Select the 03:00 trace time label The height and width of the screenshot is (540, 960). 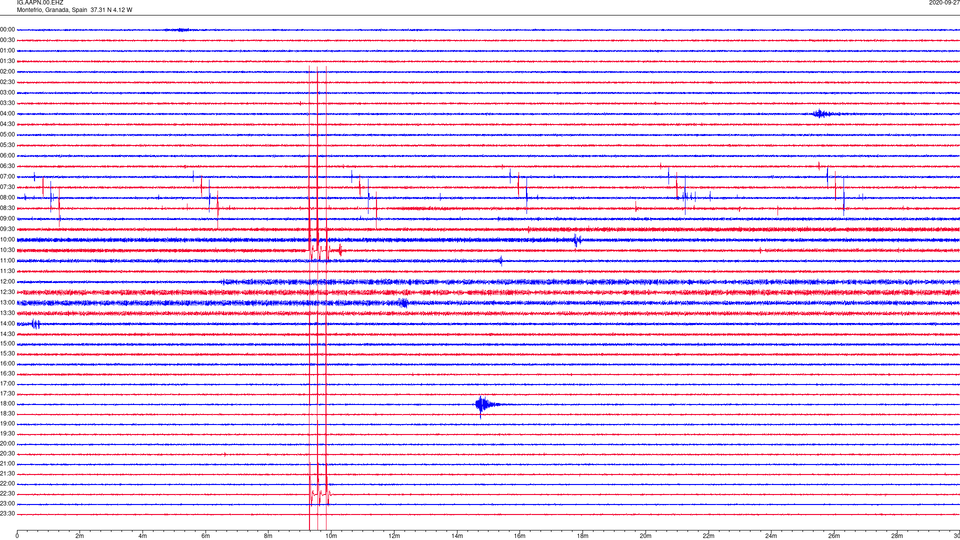(7, 92)
